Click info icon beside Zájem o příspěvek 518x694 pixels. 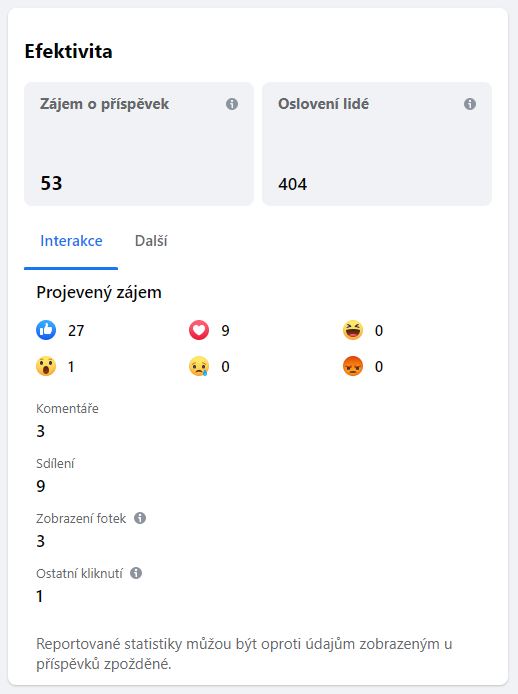coord(232,104)
